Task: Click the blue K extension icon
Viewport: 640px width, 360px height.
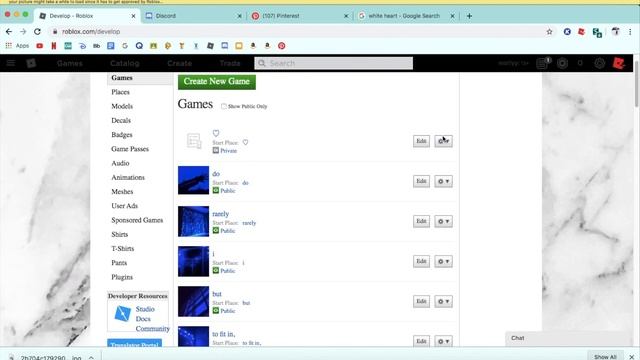Action: pos(567,31)
